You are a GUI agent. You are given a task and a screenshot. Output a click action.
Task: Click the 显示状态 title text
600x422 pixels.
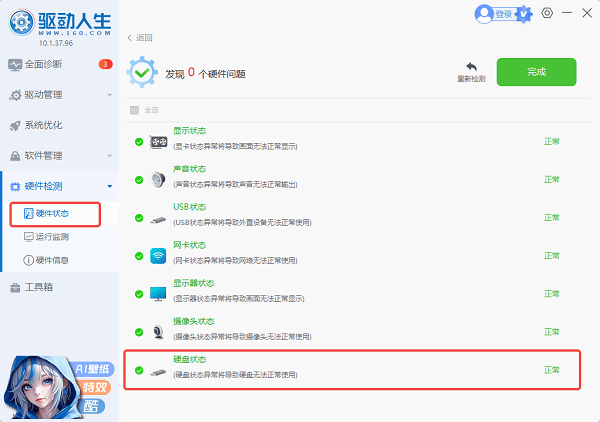point(189,131)
